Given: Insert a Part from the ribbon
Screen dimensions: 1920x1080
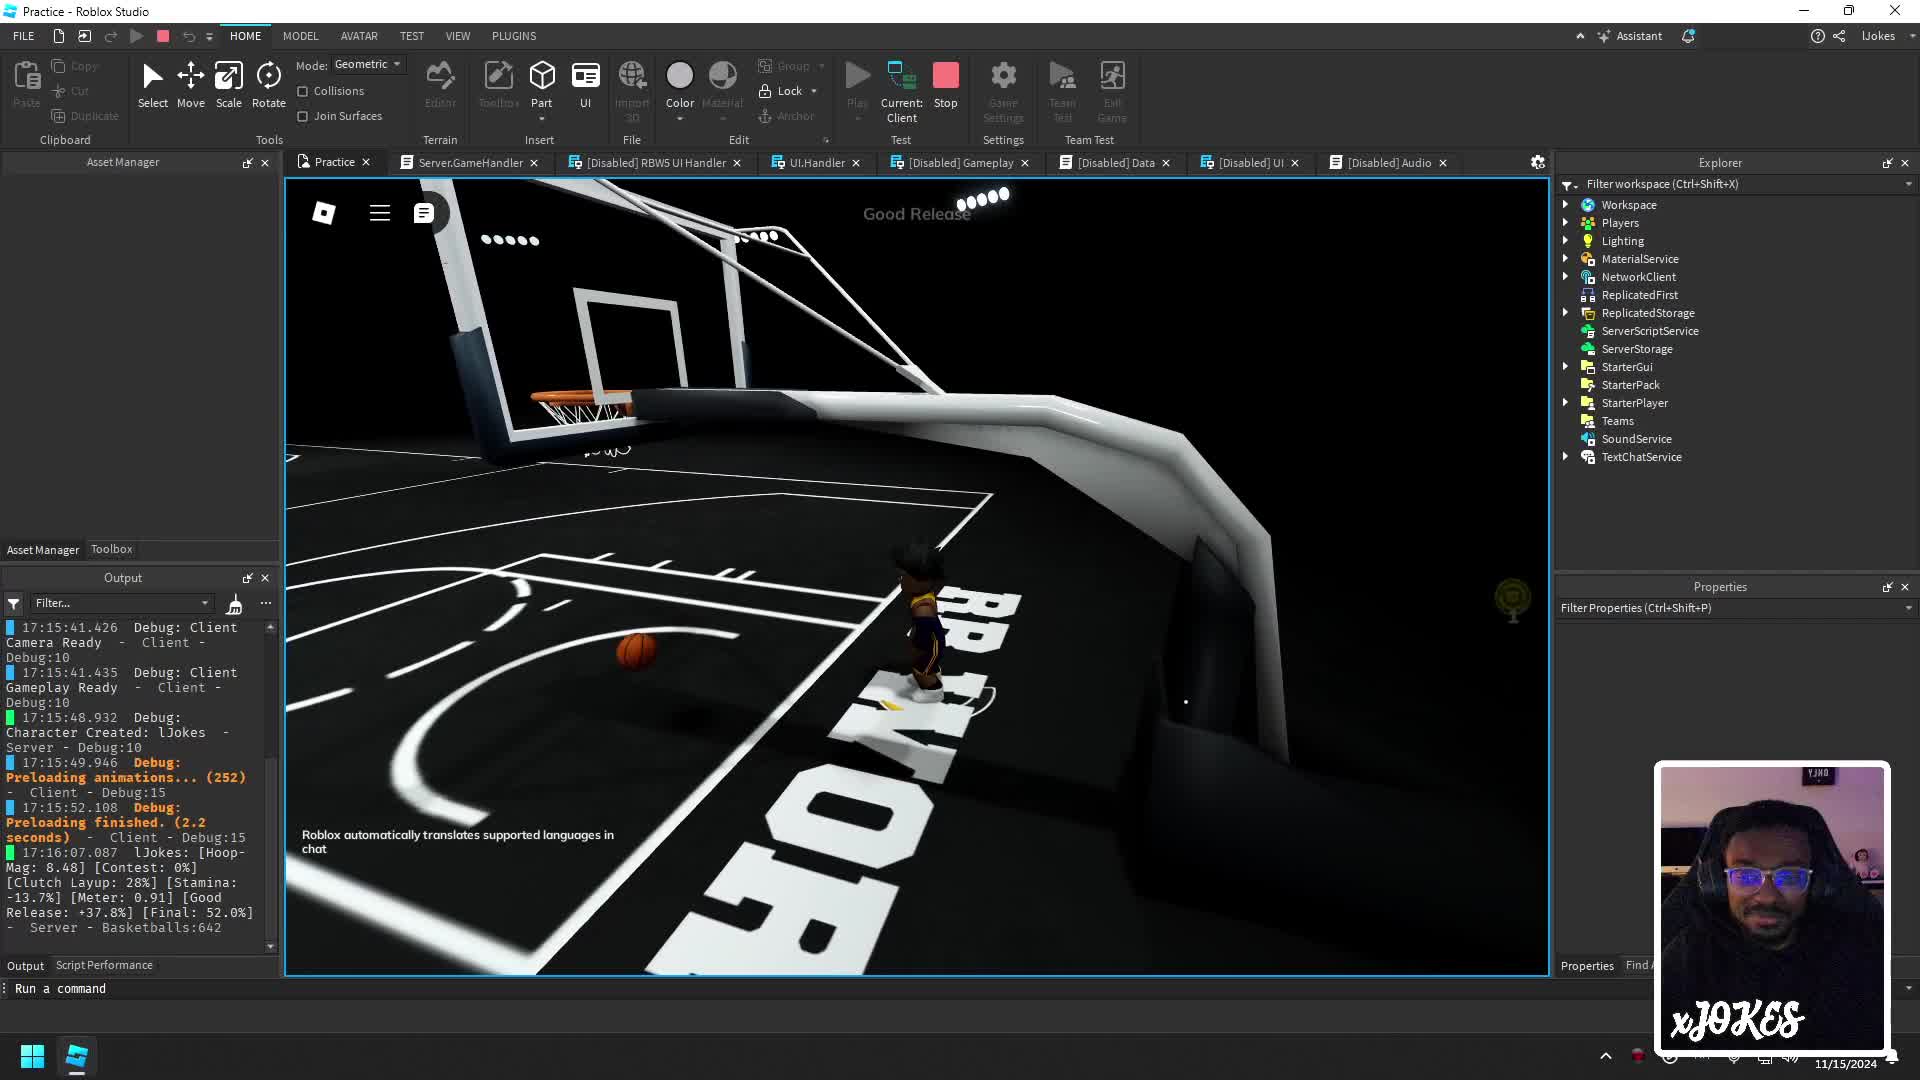Looking at the screenshot, I should (x=541, y=85).
